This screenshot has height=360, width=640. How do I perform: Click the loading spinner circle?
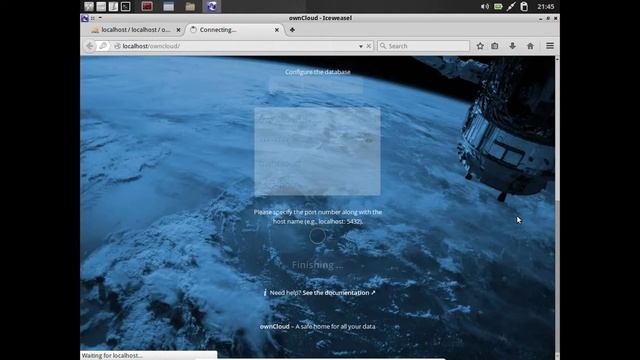[318, 236]
